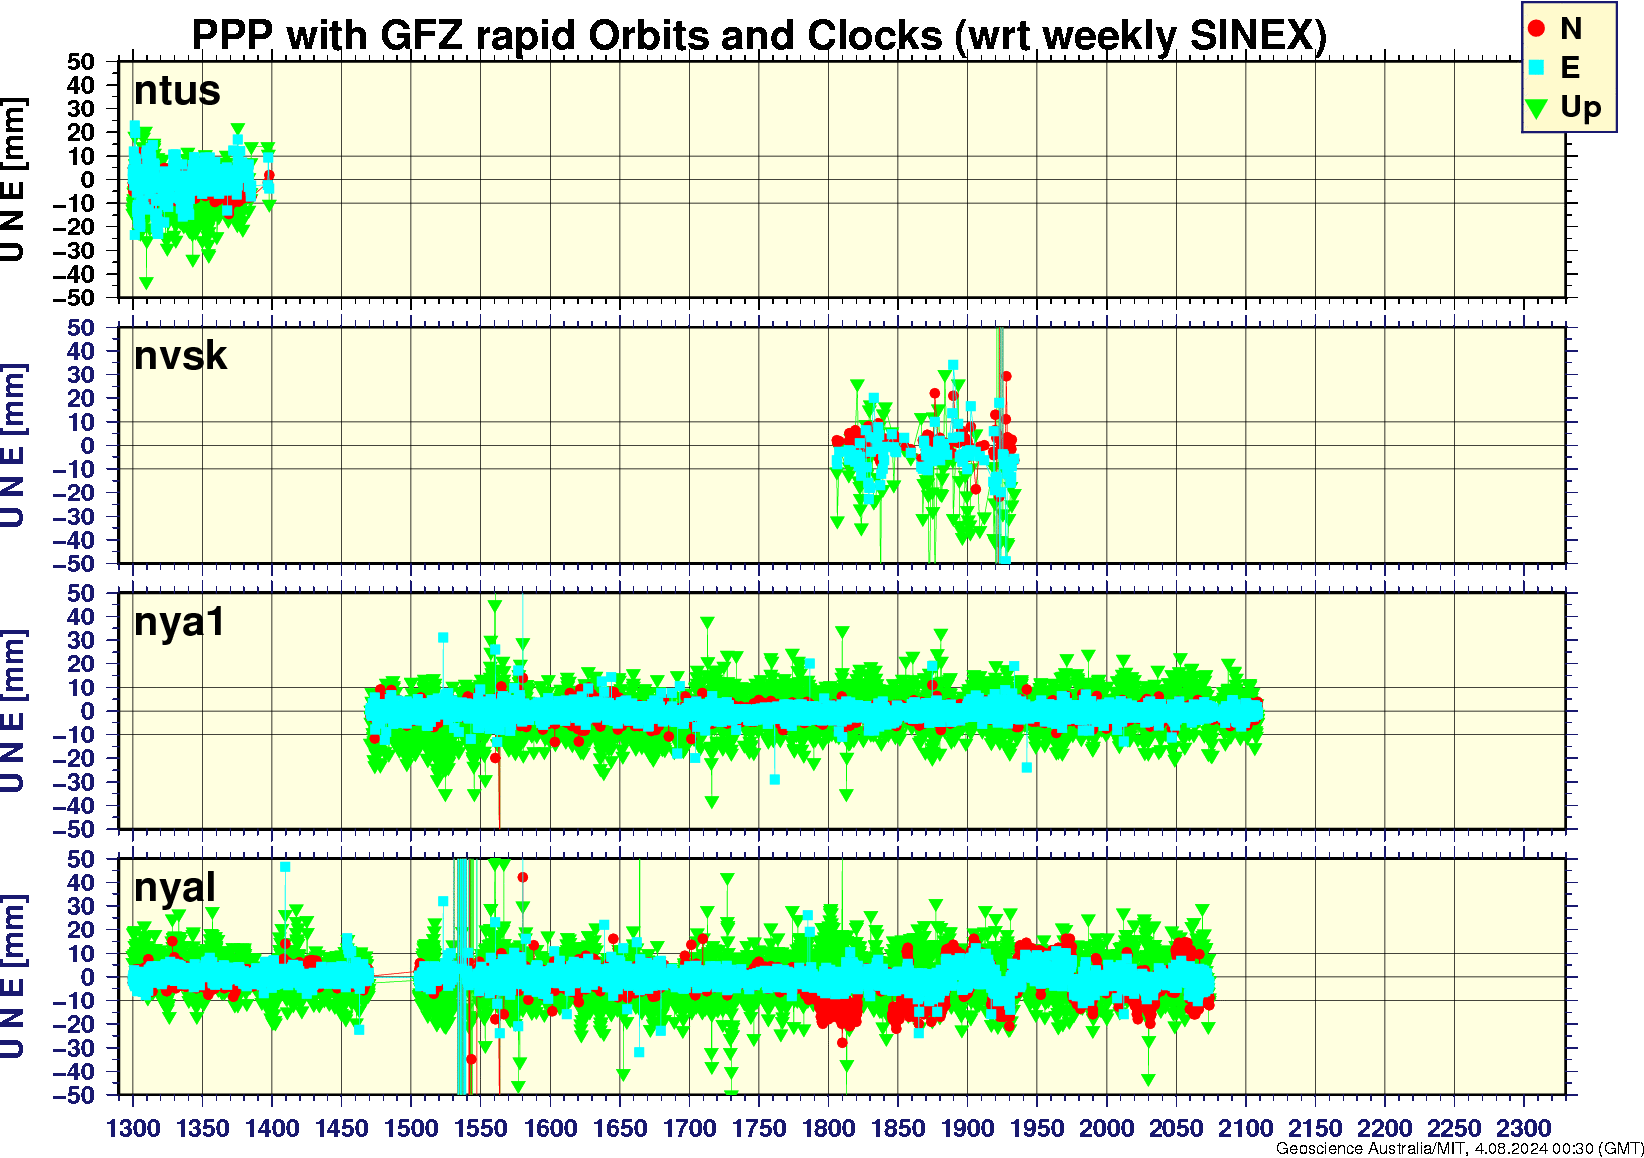1644x1158 pixels.
Task: Click the Up legend text label
Action: pos(1581,107)
